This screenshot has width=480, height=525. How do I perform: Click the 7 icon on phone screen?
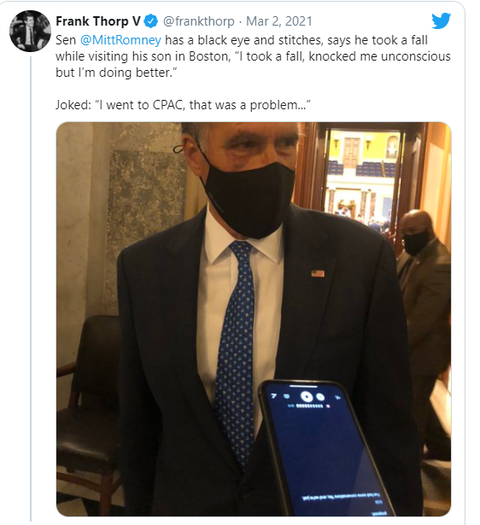point(274,396)
